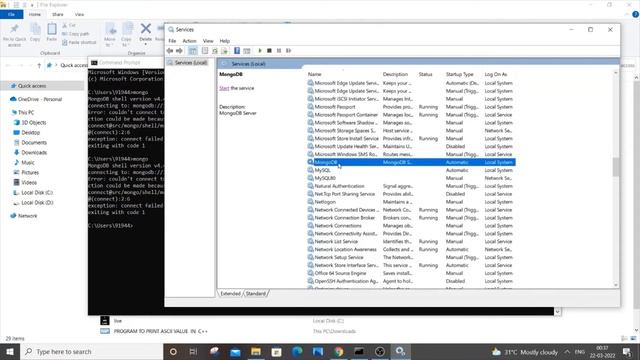Select the MySQL service row

(411, 170)
